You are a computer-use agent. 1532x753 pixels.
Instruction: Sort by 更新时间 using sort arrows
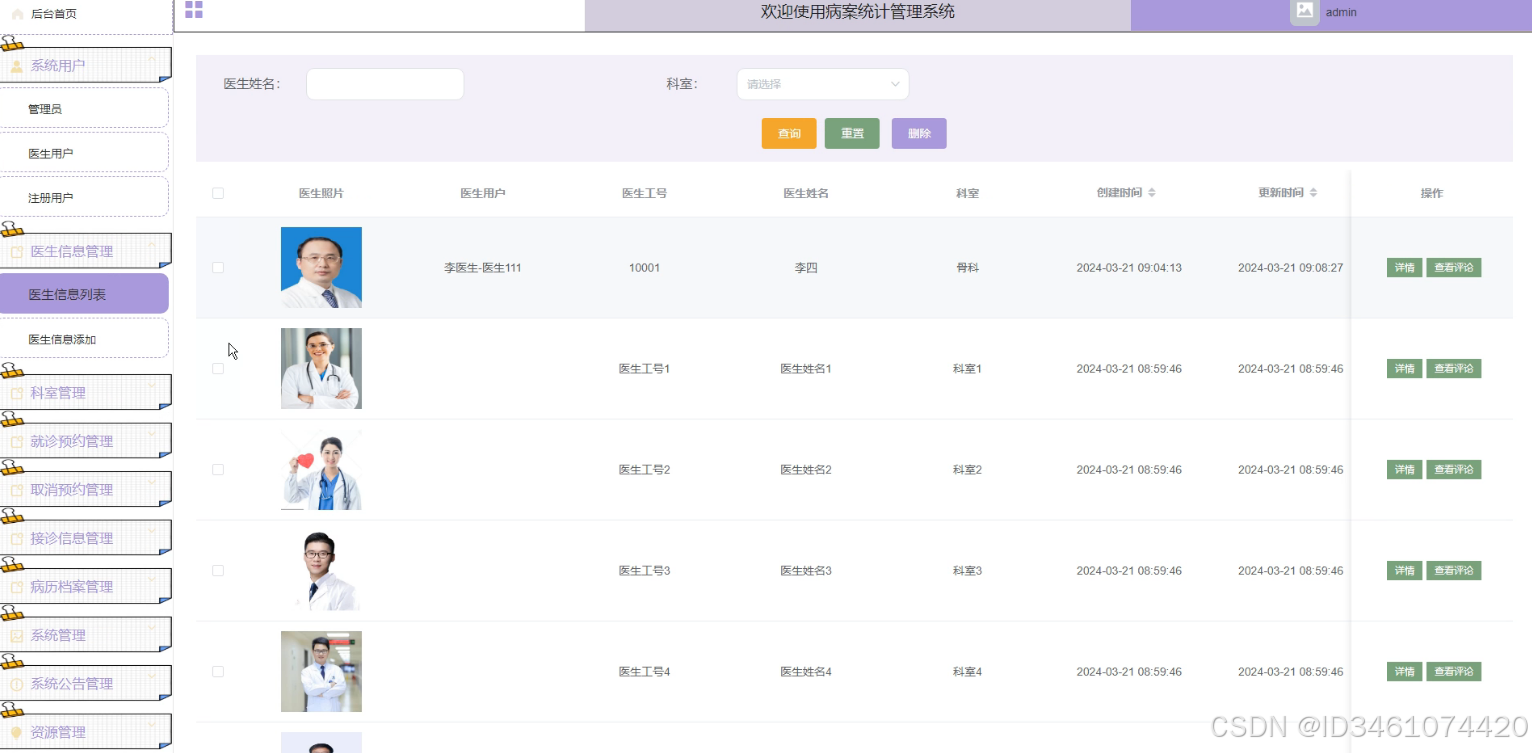[1314, 193]
